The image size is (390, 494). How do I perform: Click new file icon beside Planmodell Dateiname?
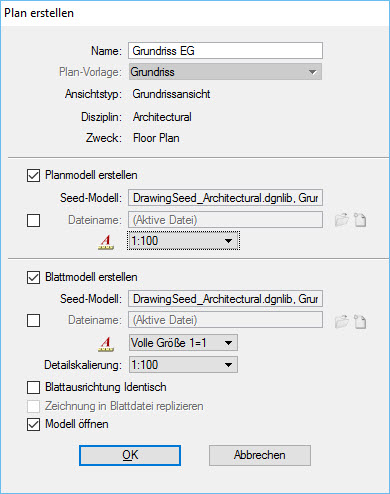click(x=360, y=220)
